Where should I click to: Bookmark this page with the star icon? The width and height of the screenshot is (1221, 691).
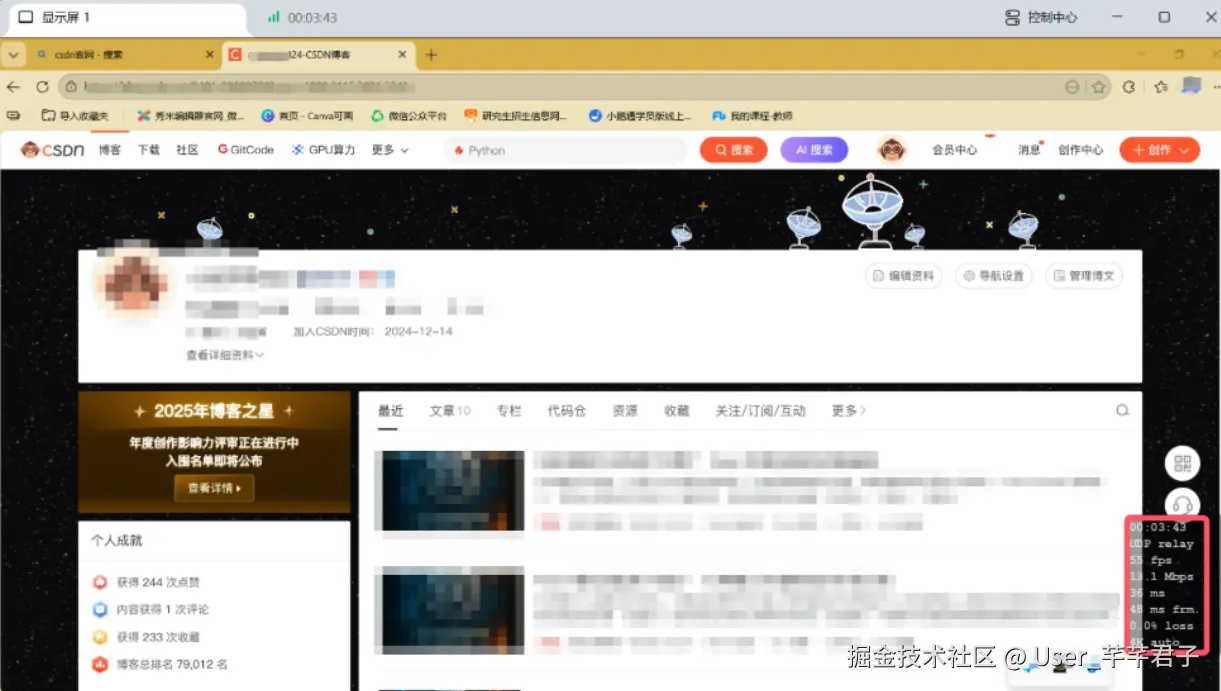pyautogui.click(x=1098, y=87)
